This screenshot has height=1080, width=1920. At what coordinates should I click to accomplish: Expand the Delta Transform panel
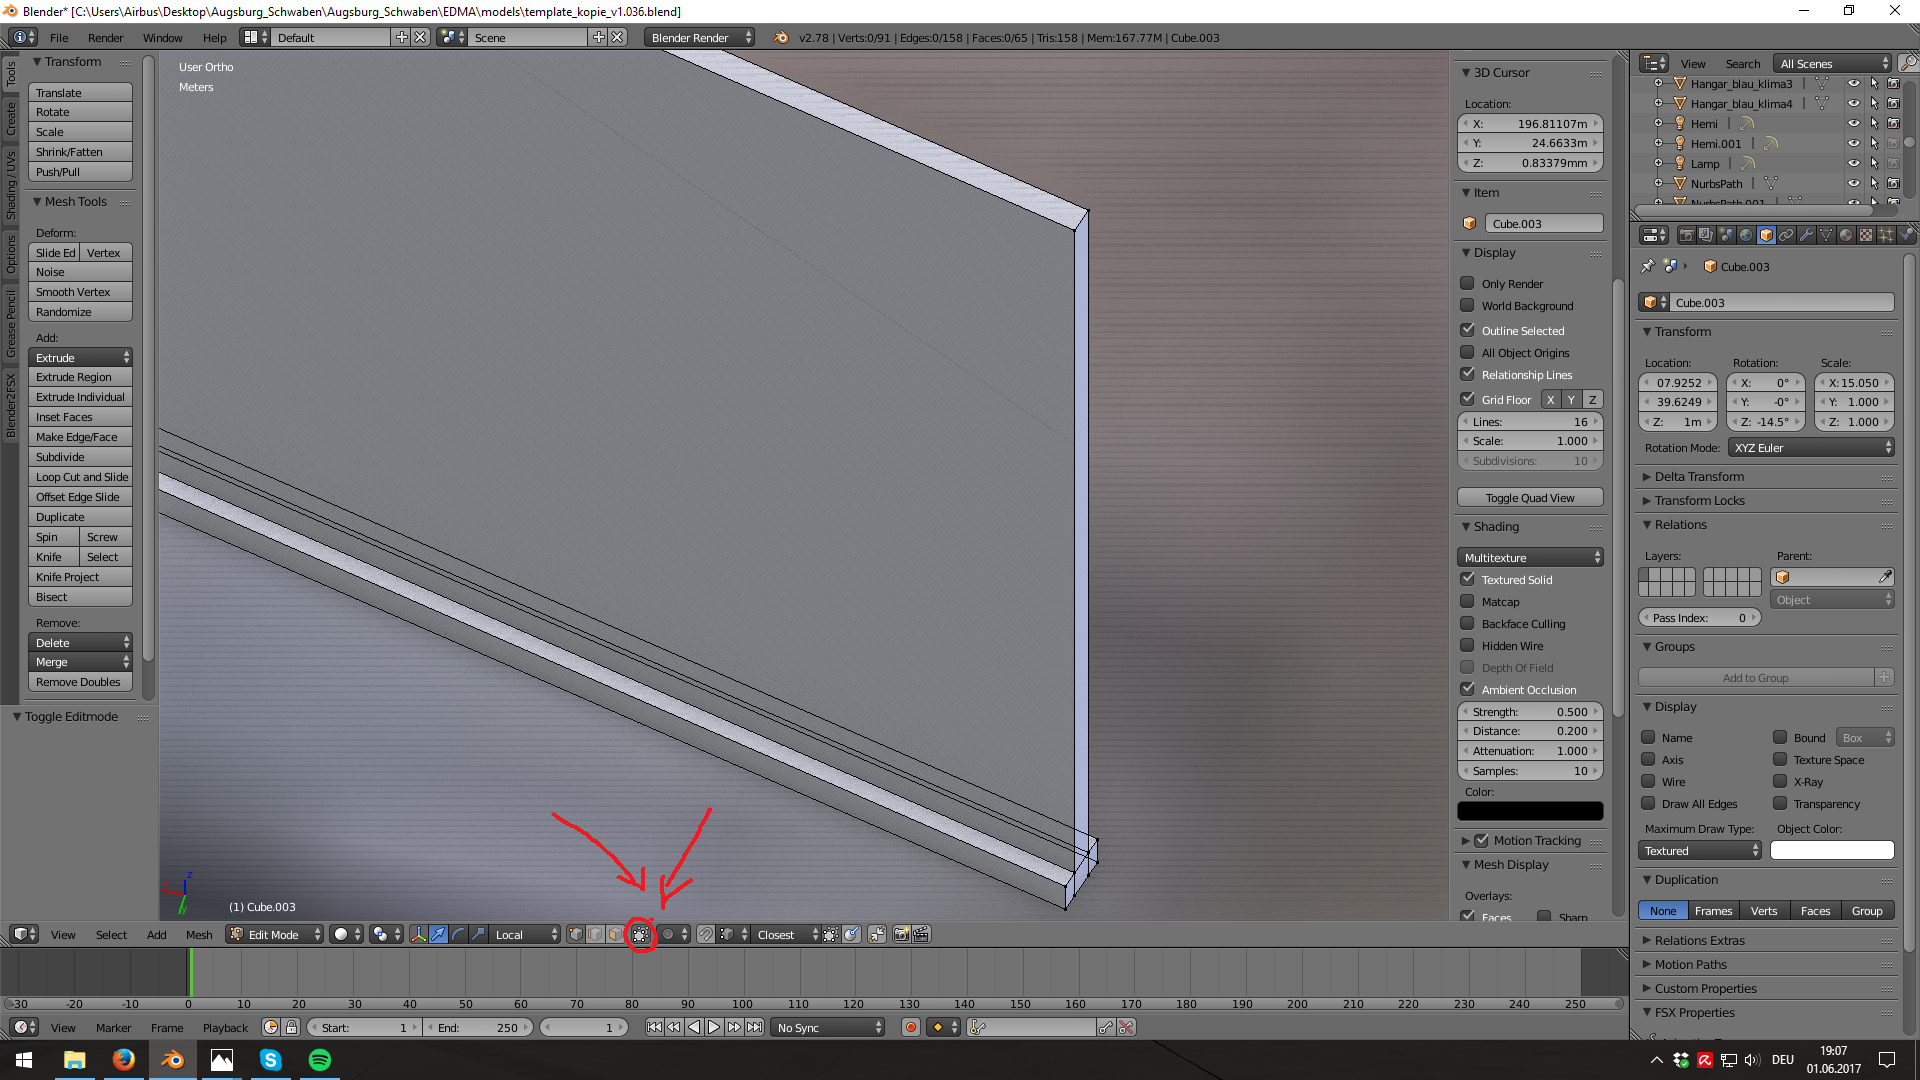tap(1698, 476)
